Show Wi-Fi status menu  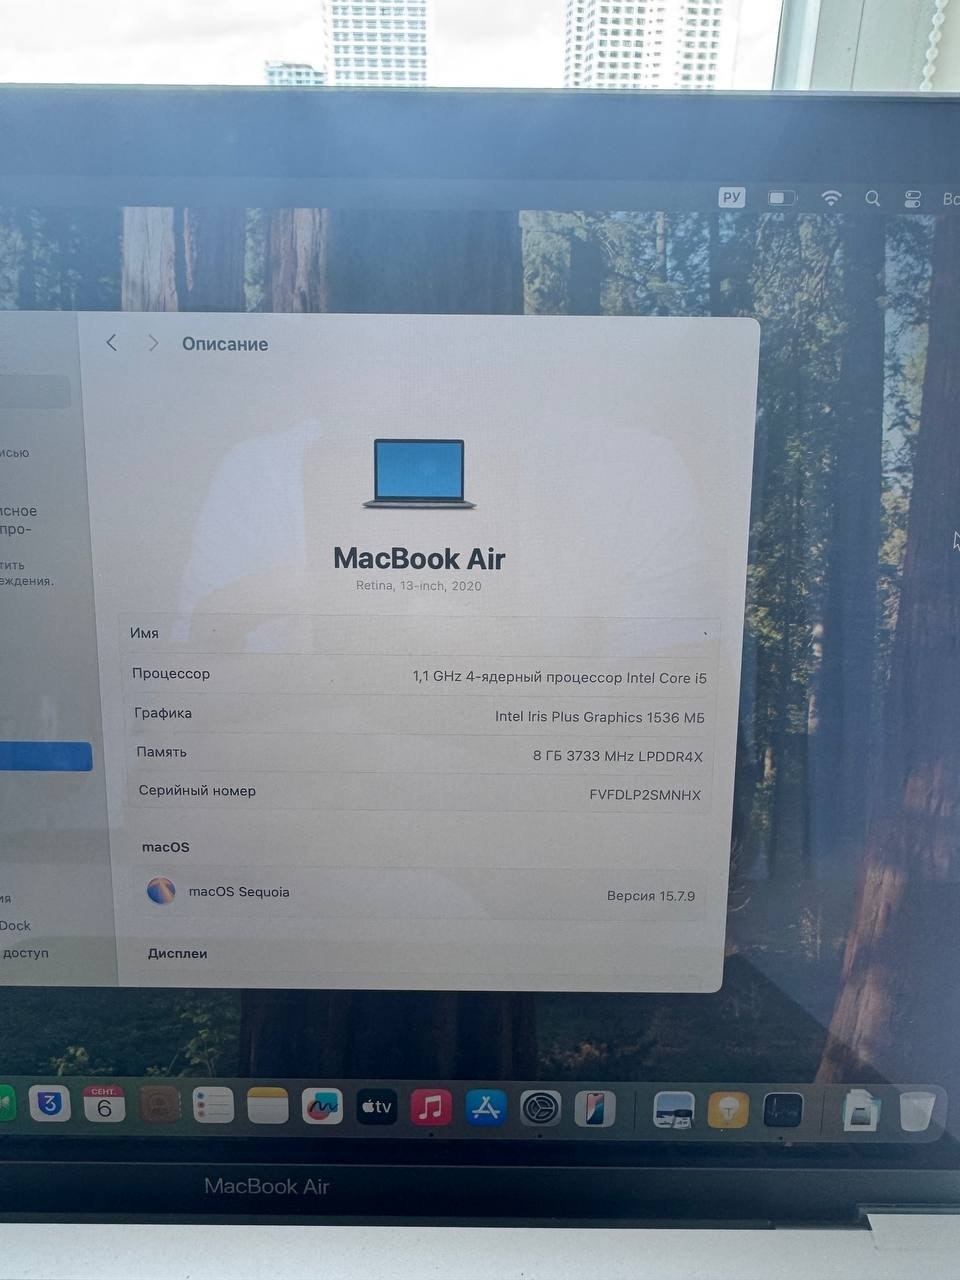coord(831,198)
